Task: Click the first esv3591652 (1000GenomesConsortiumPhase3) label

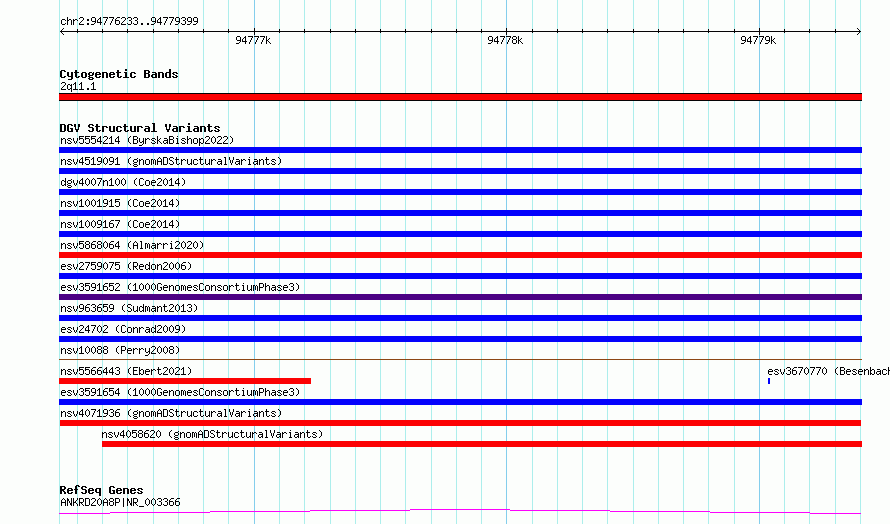Action: pyautogui.click(x=180, y=287)
